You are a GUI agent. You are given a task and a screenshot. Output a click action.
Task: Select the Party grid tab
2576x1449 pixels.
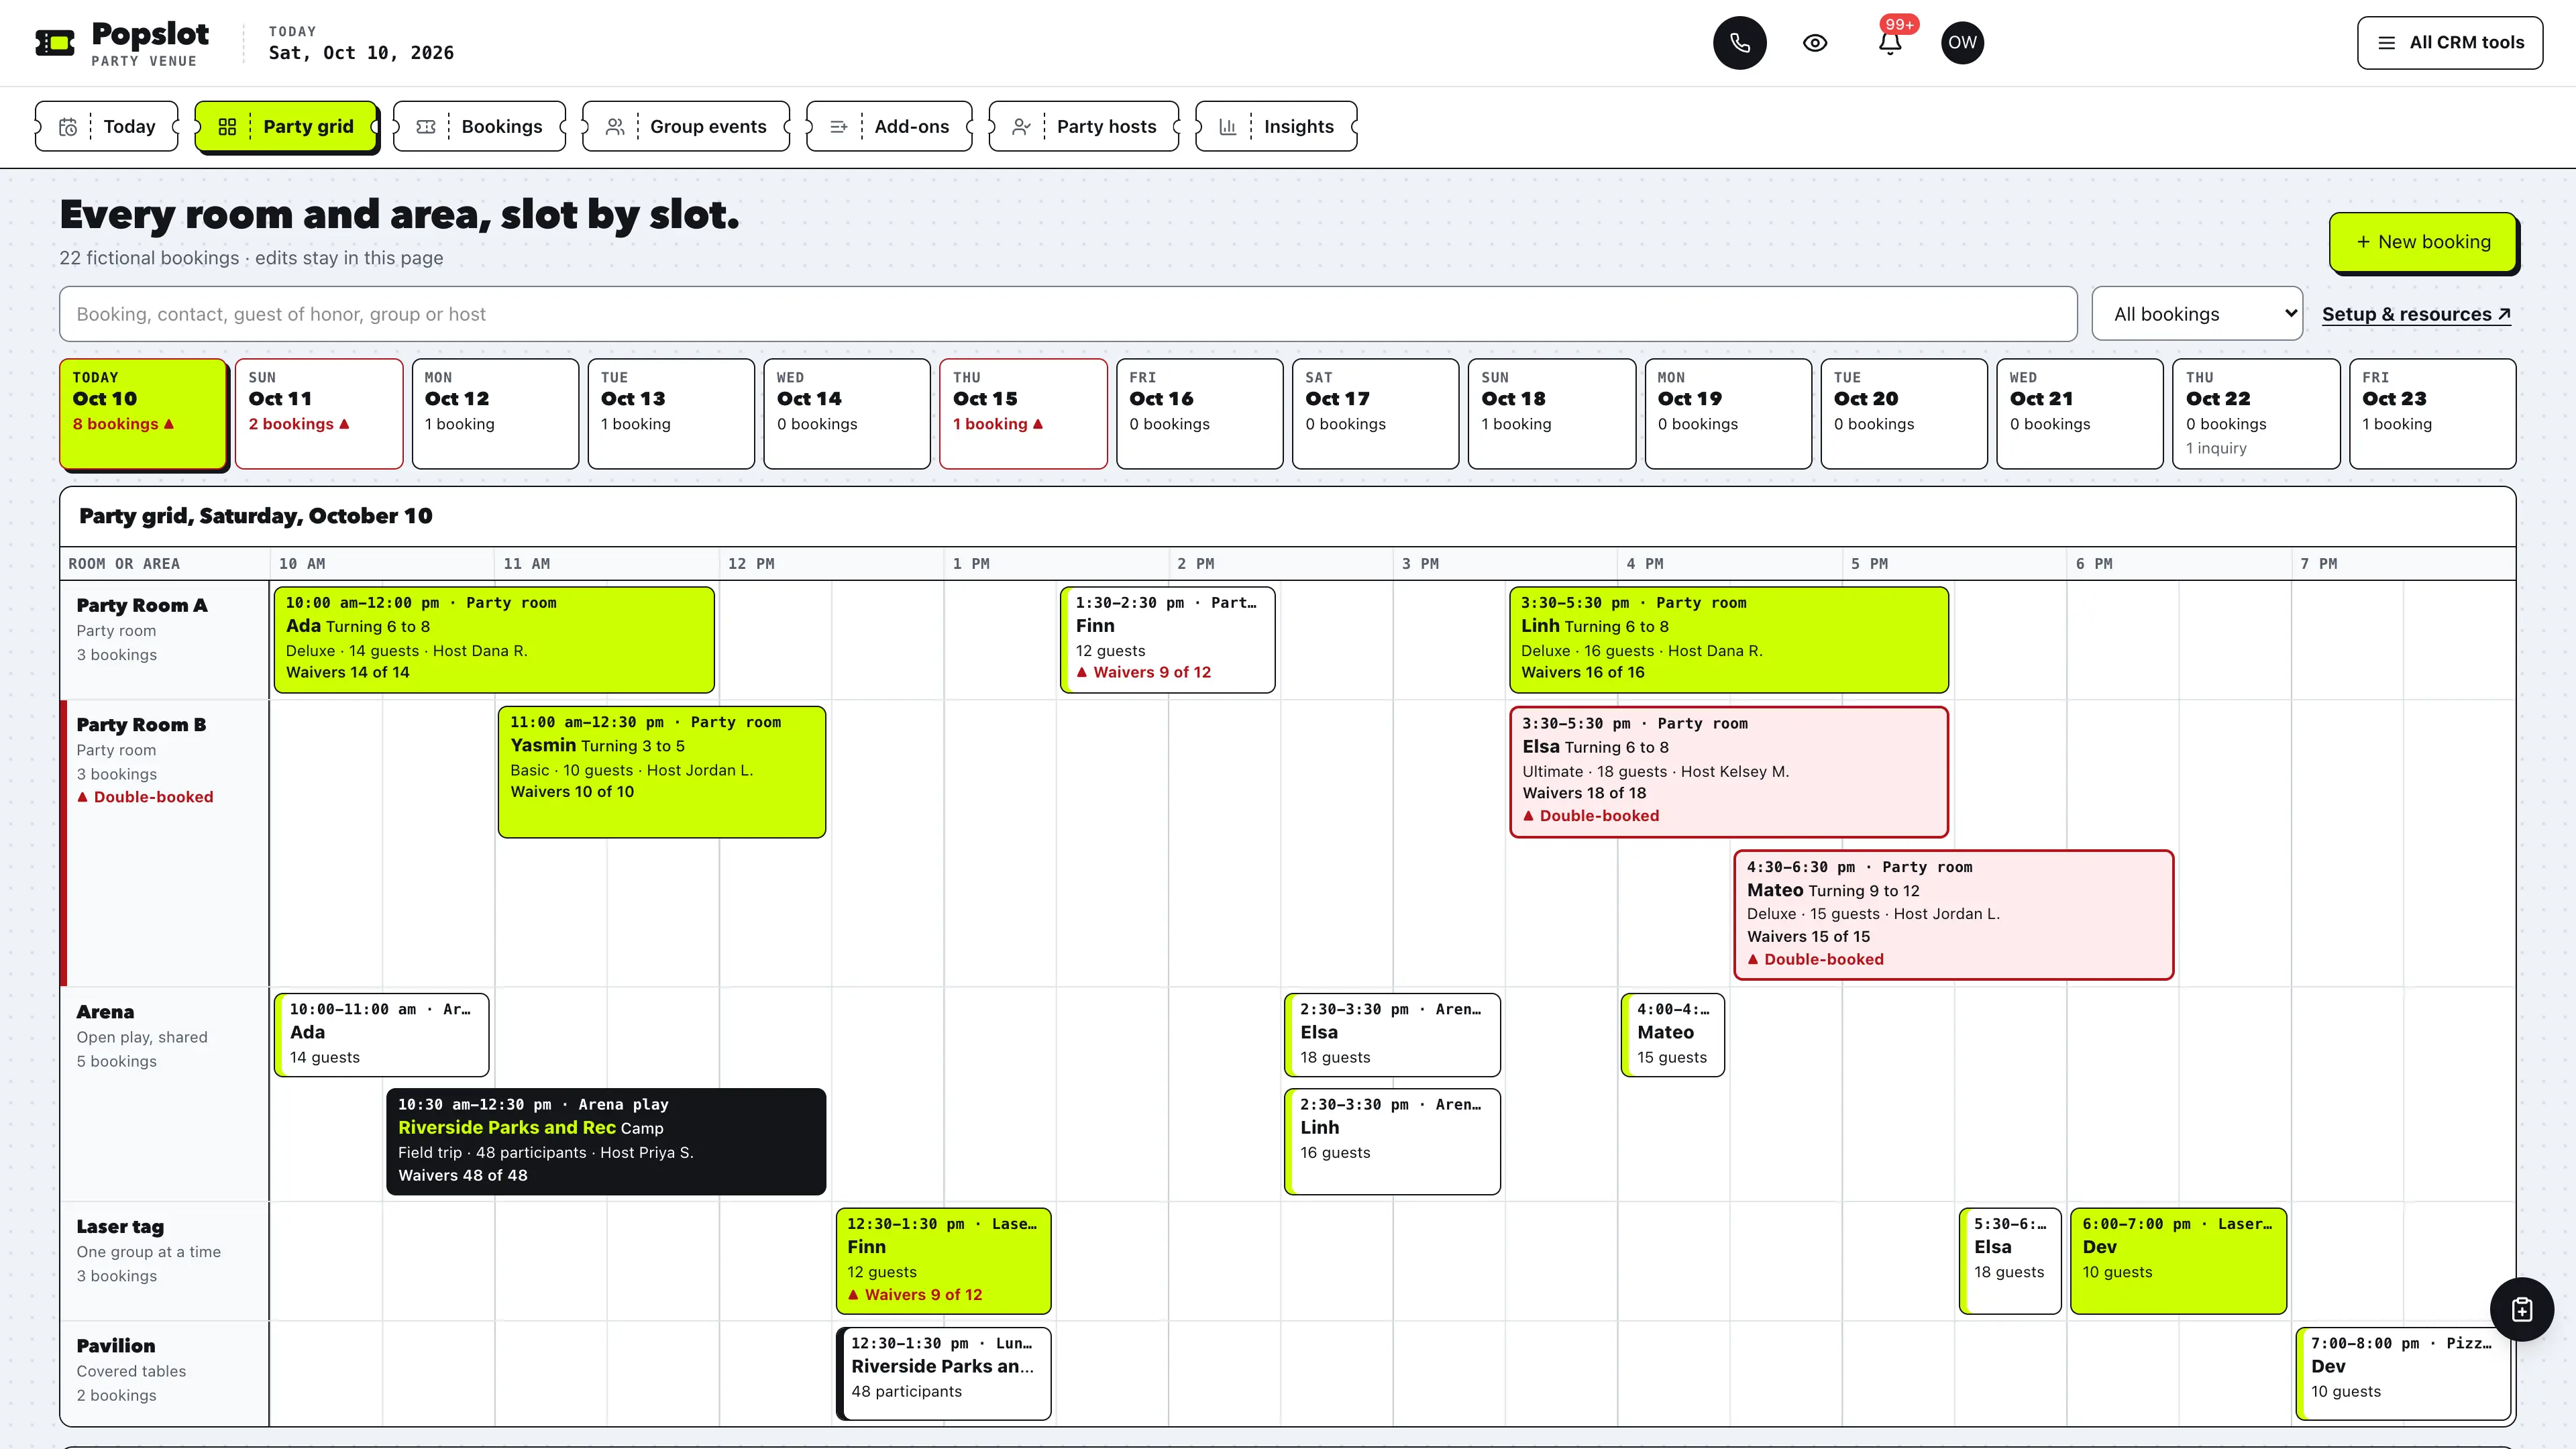tap(286, 127)
